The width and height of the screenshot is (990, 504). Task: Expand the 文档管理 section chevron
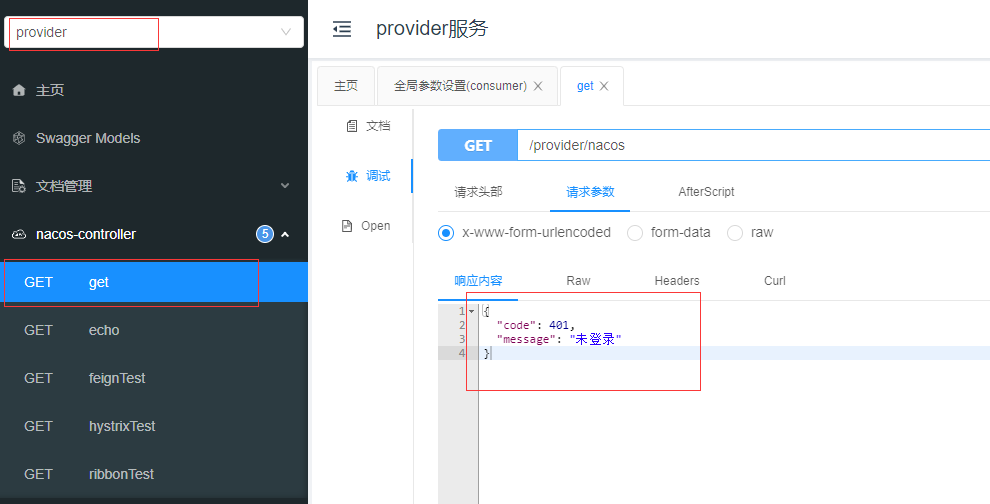pyautogui.click(x=285, y=186)
